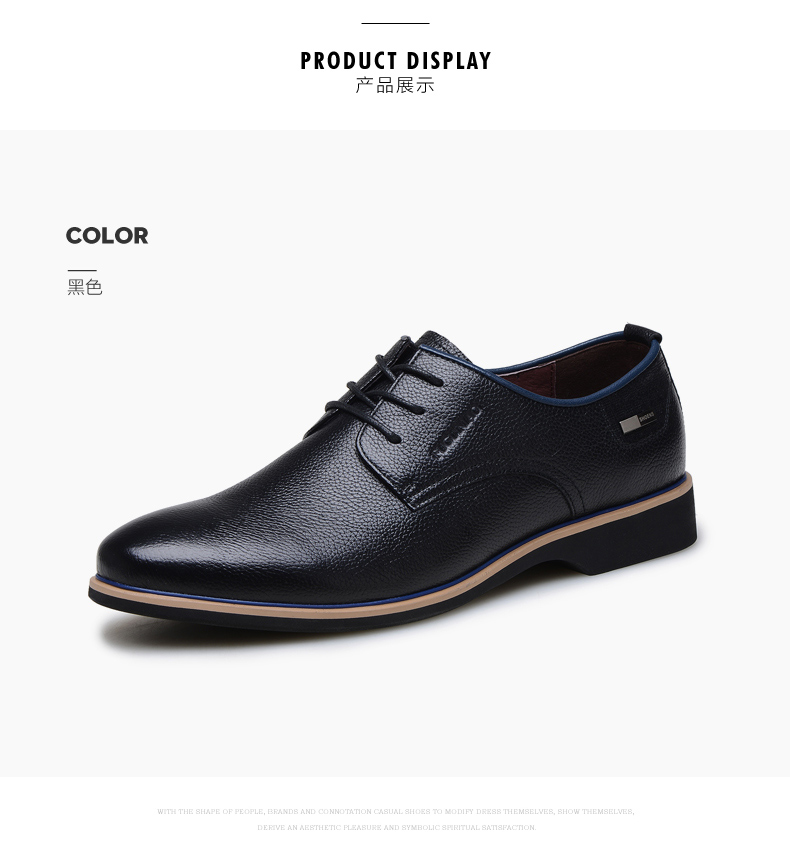790x856 pixels.
Task: Click the 黑色 color name text
Action: (x=85, y=287)
